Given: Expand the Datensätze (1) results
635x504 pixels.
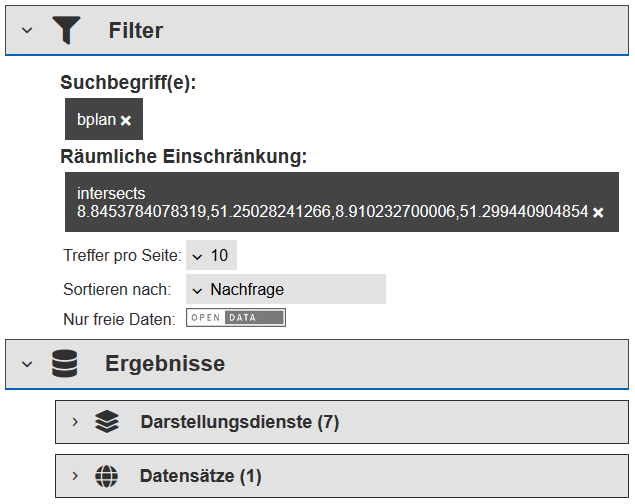Looking at the screenshot, I should click(75, 476).
